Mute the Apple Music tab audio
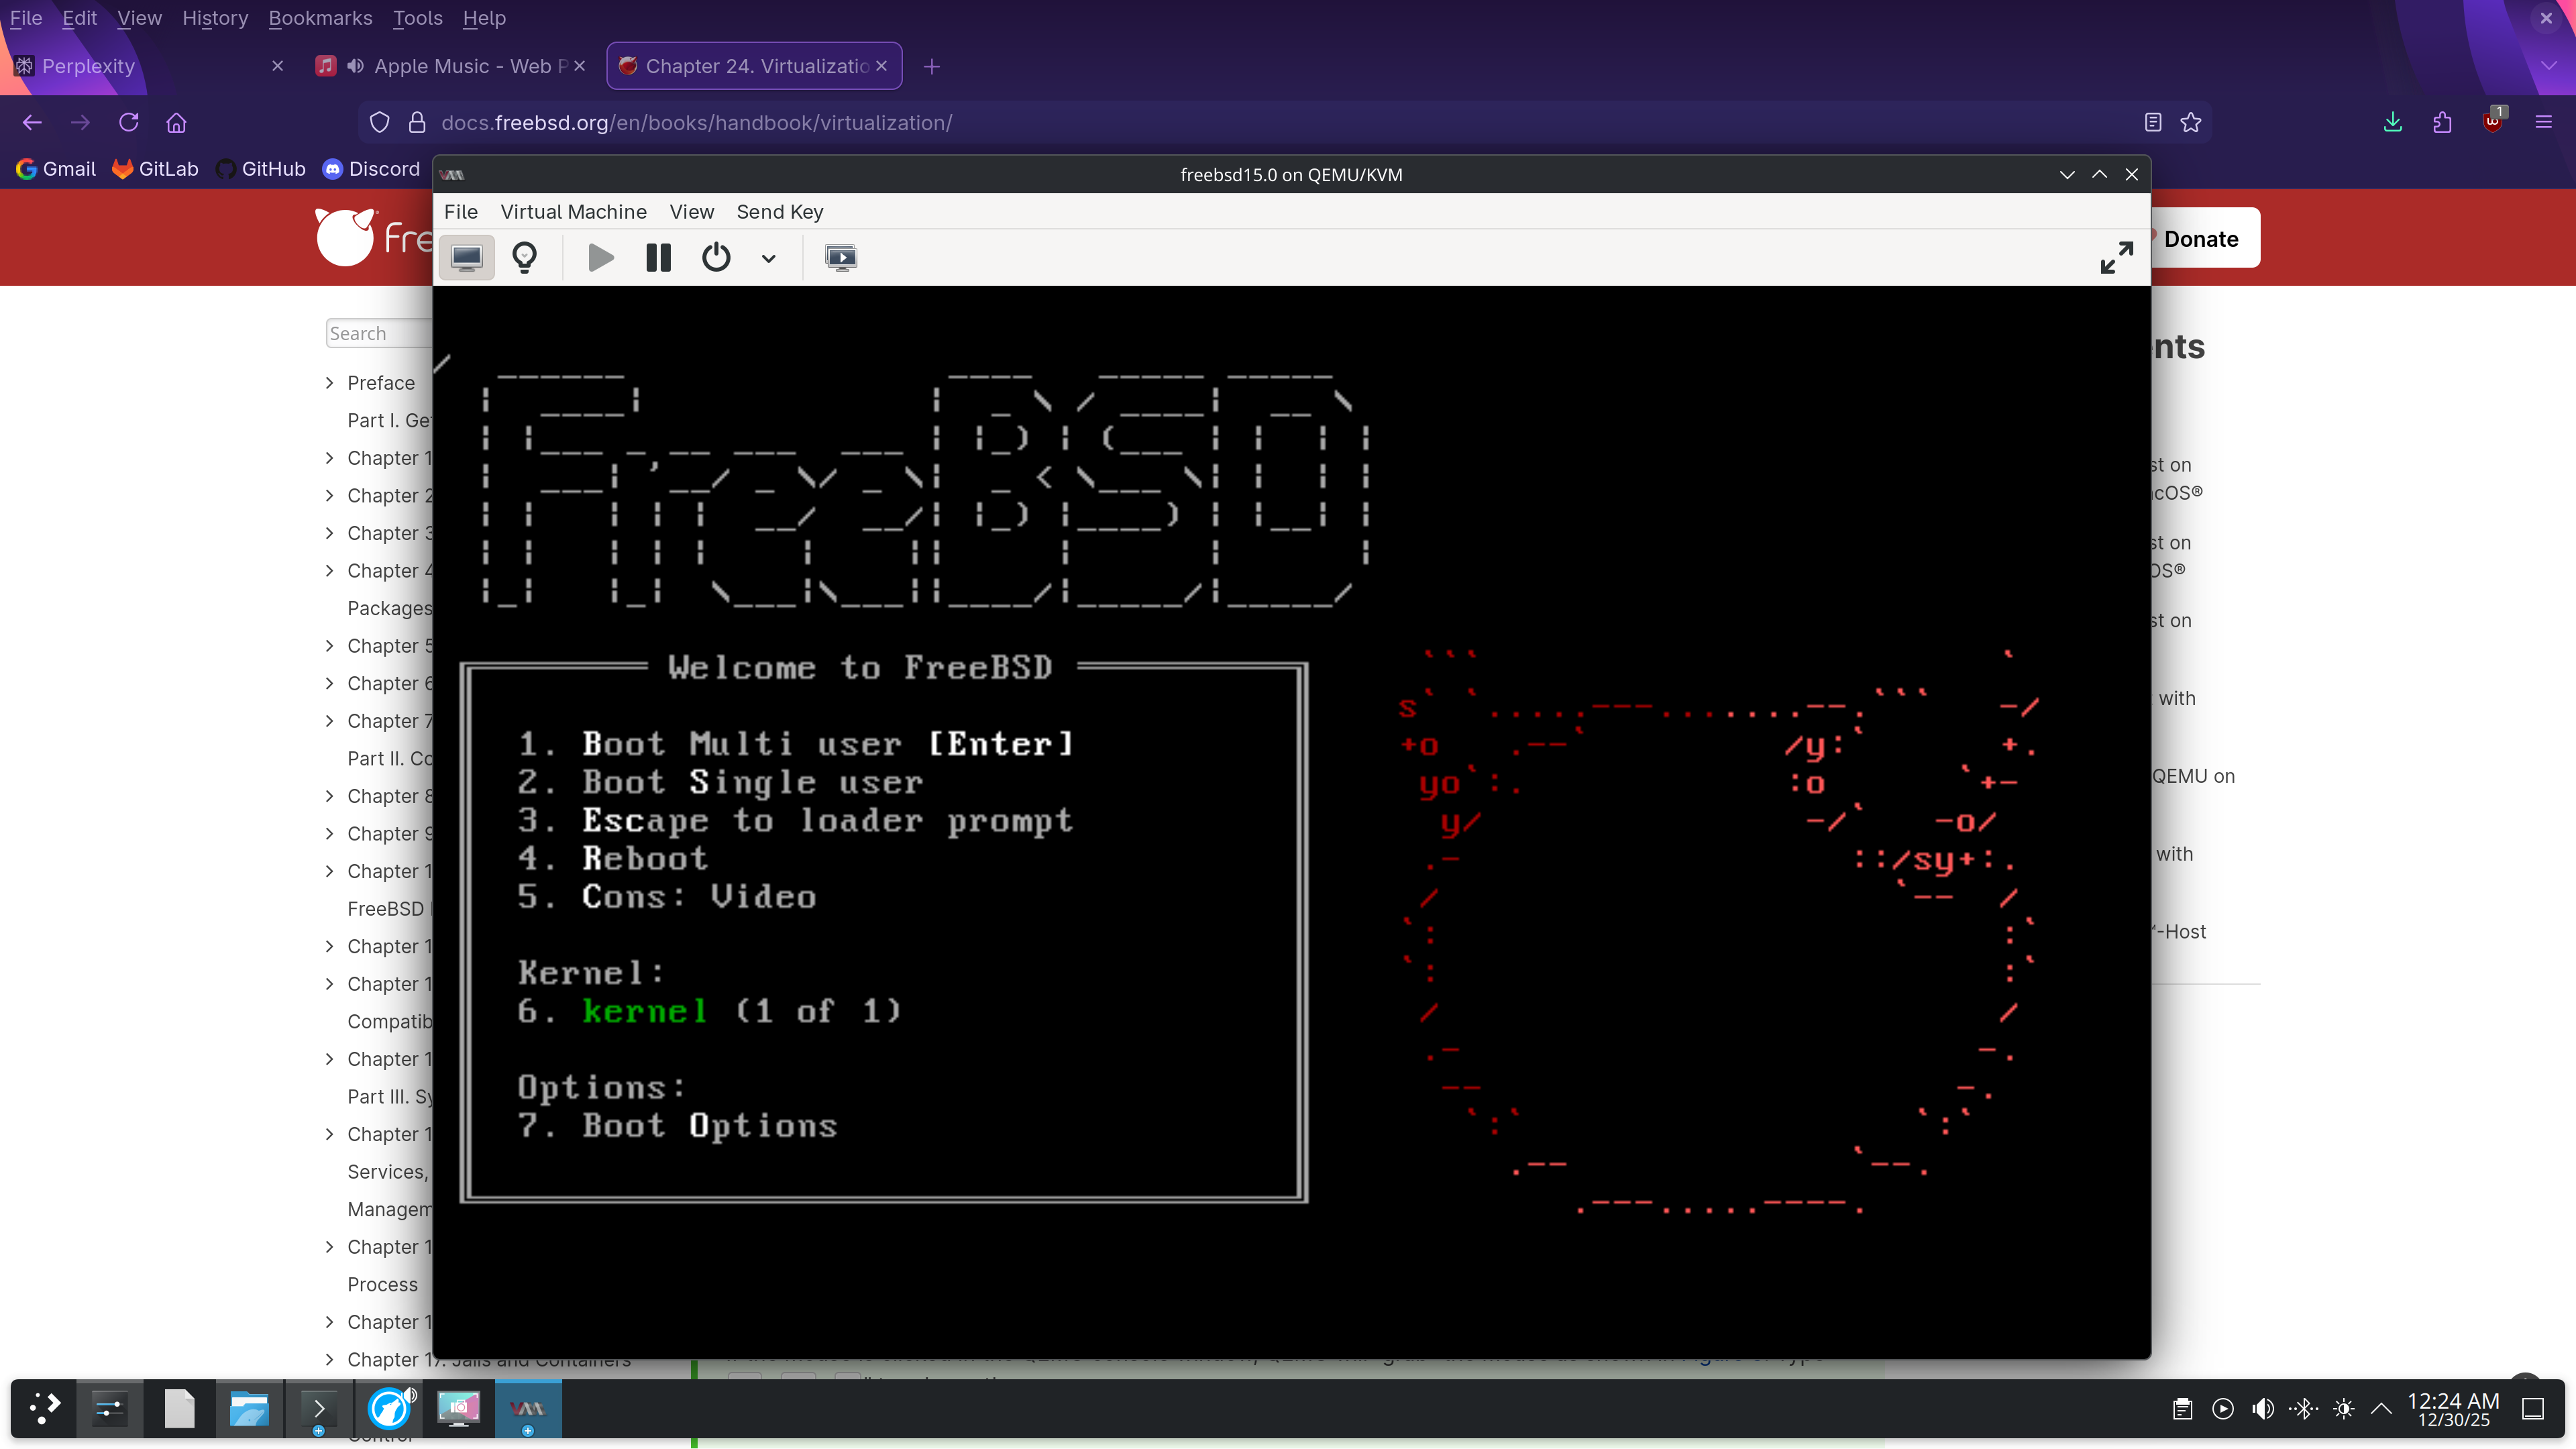Screen dimensions: 2576x1449 [355, 66]
